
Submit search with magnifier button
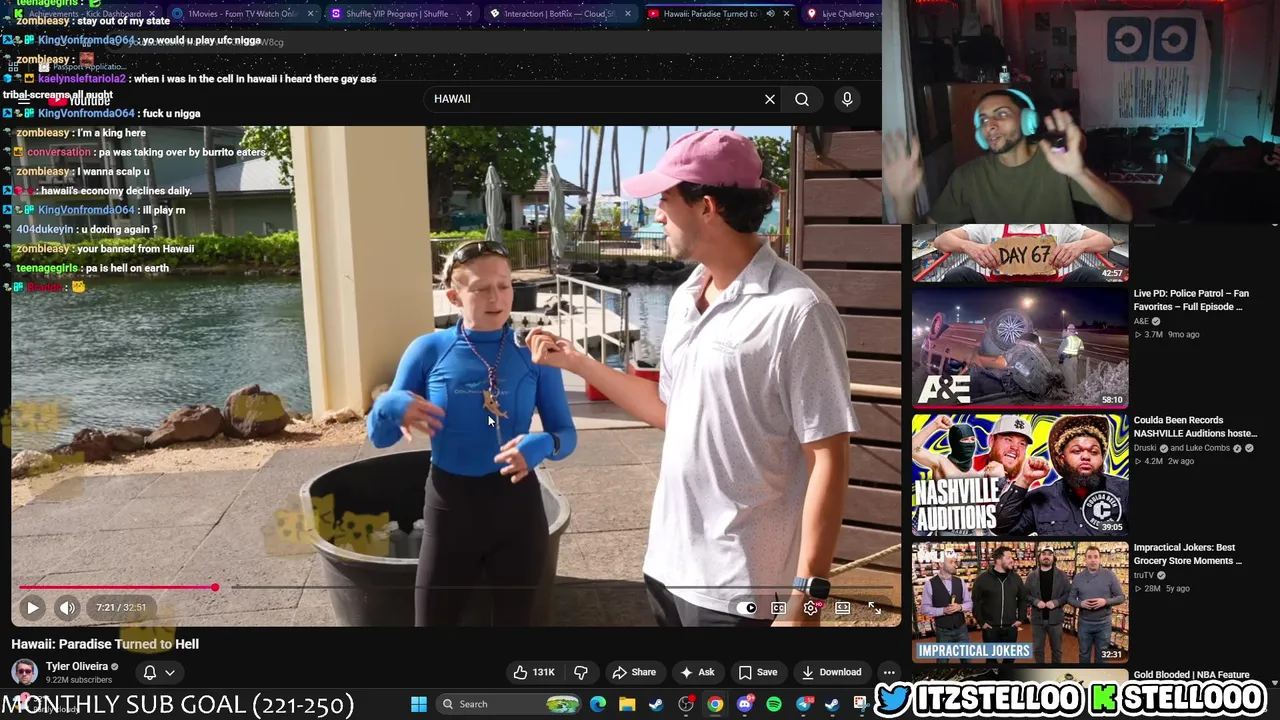click(802, 99)
